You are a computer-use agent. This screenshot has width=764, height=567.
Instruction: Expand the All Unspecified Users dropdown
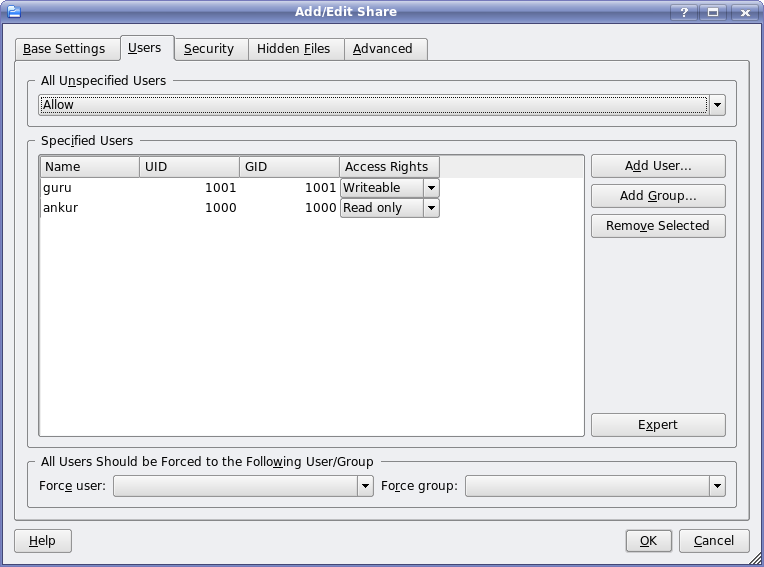pos(716,105)
